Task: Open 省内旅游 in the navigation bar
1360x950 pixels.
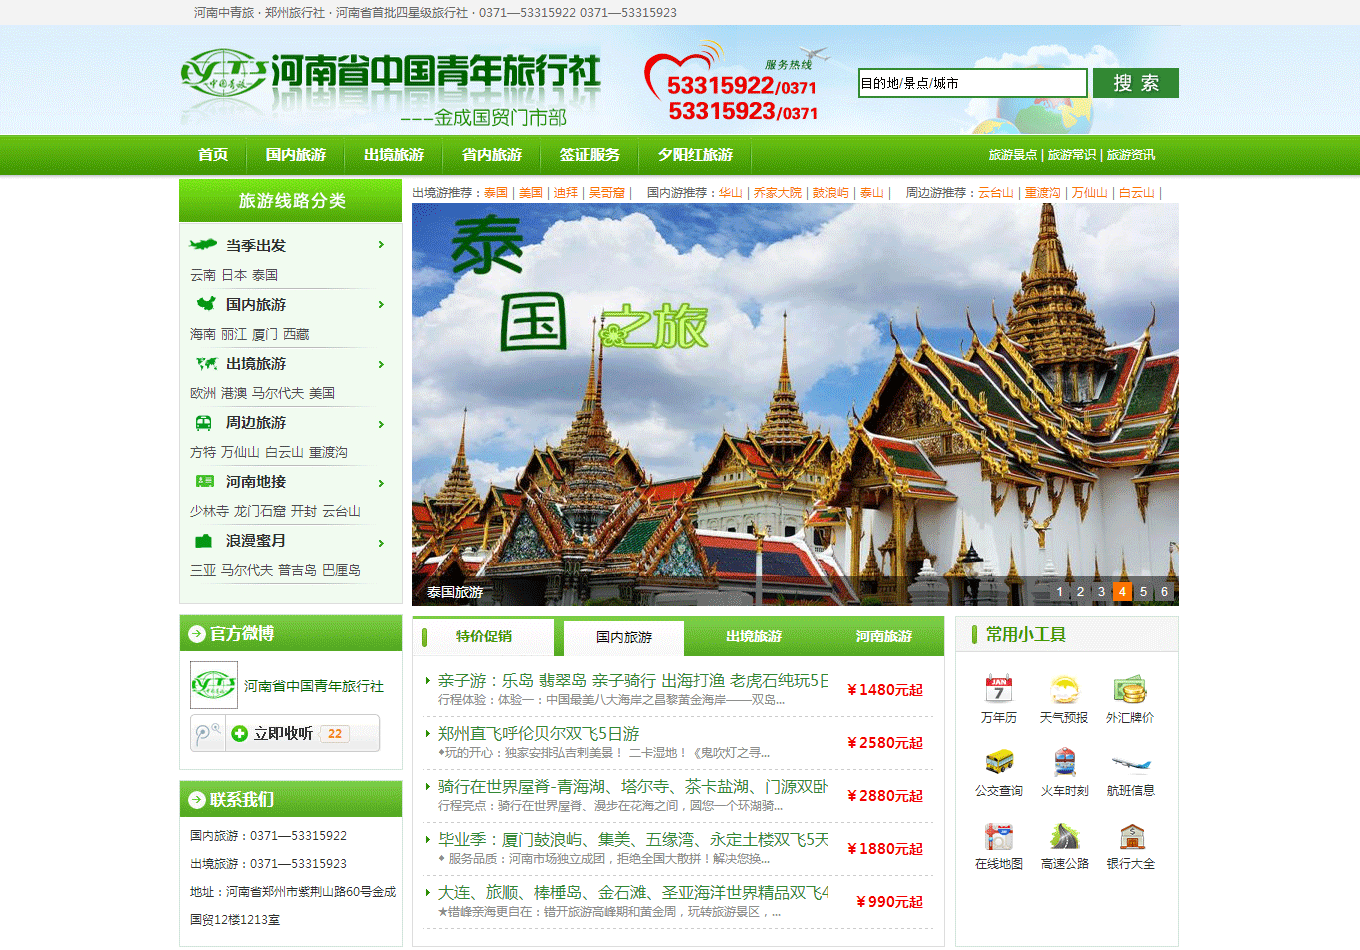Action: [491, 155]
